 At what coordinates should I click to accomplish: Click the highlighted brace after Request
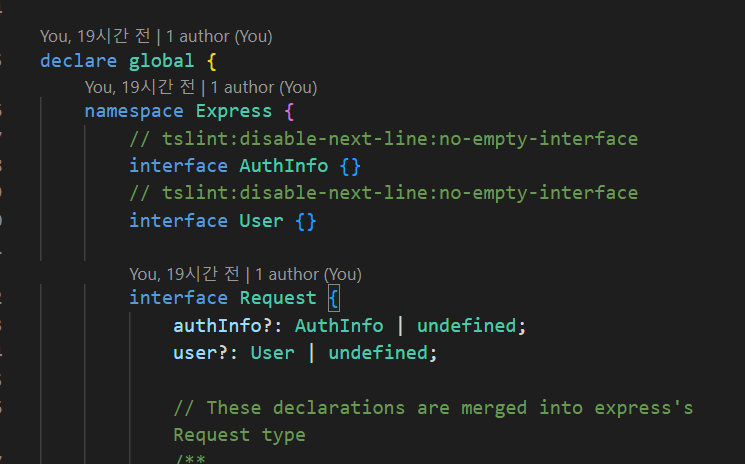334,298
